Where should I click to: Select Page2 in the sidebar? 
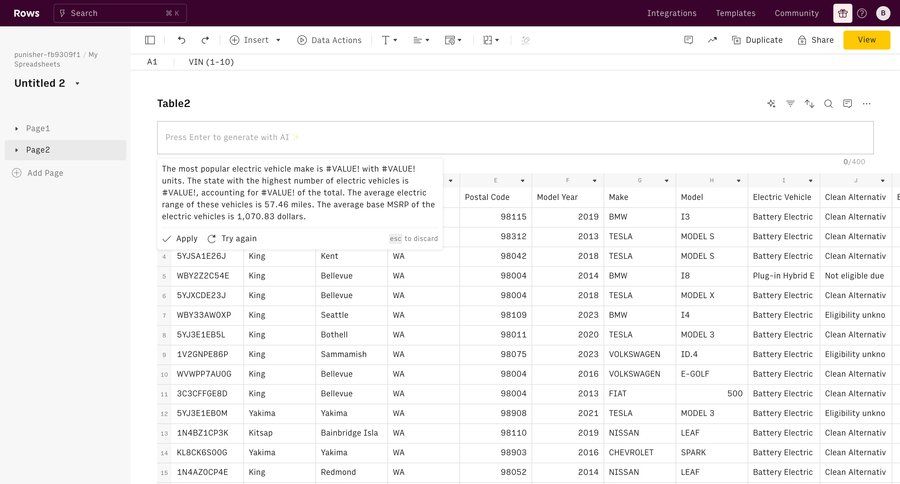65,150
